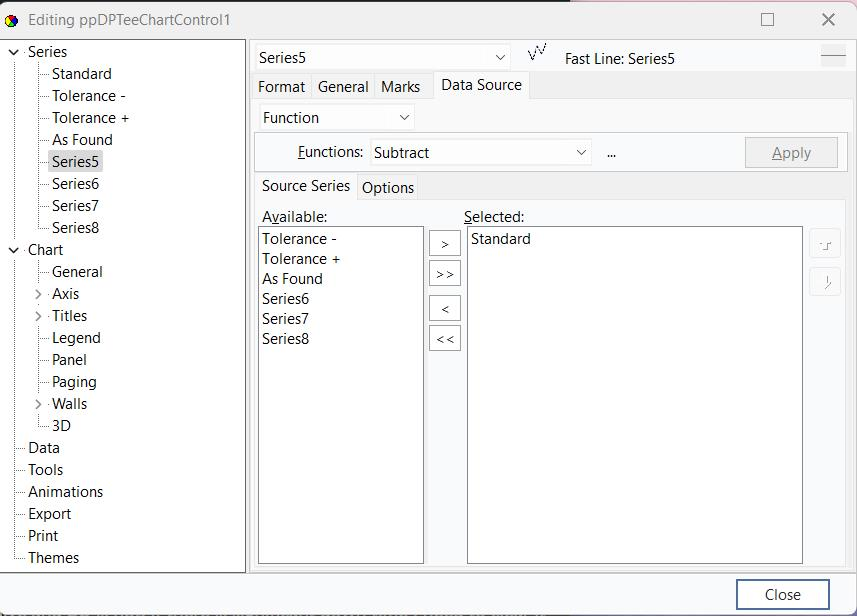Image resolution: width=857 pixels, height=616 pixels.
Task: Open the Function data source dropdown
Action: click(x=404, y=117)
